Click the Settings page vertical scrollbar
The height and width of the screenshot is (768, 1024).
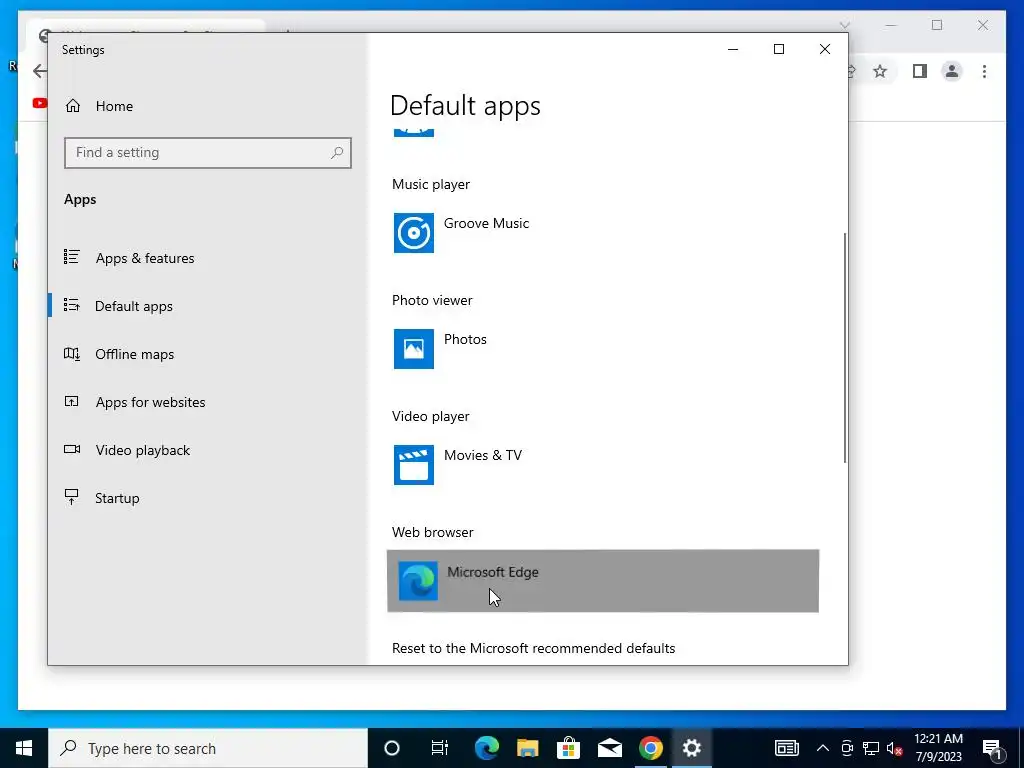tap(845, 348)
